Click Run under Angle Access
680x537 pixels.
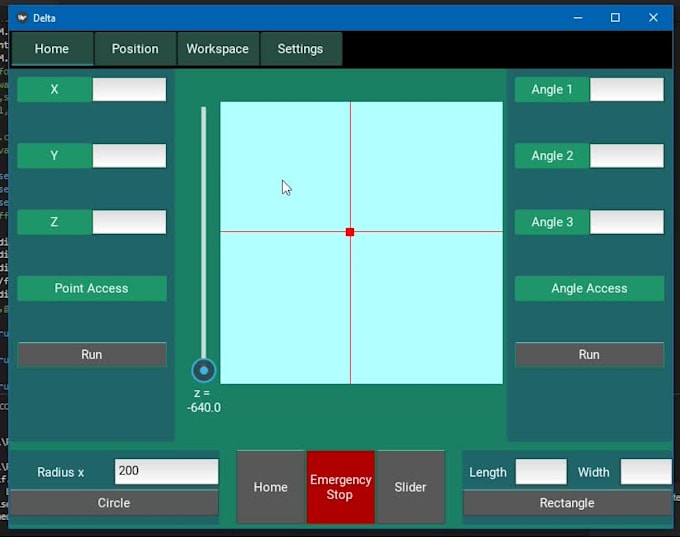point(589,354)
